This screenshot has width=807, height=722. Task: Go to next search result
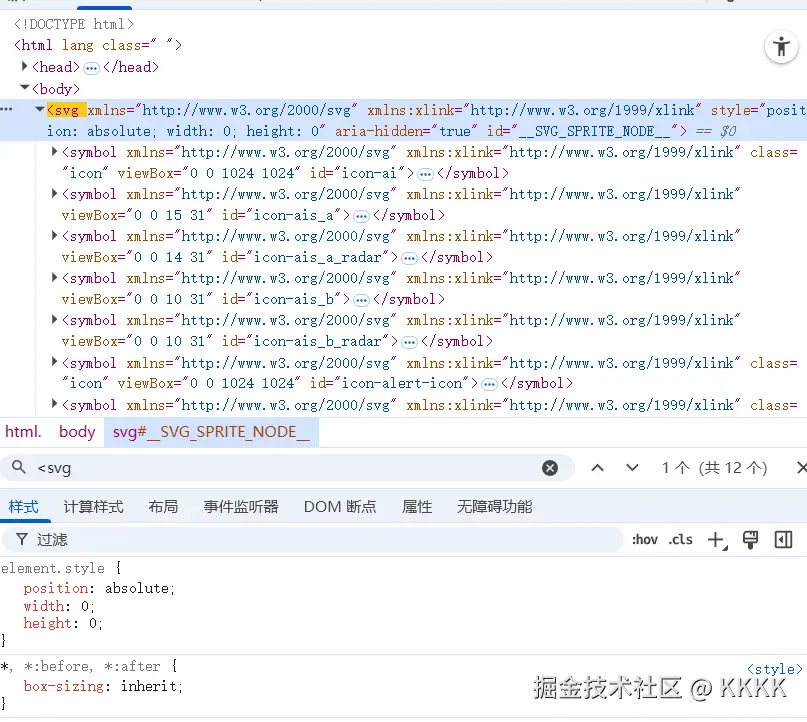(632, 468)
